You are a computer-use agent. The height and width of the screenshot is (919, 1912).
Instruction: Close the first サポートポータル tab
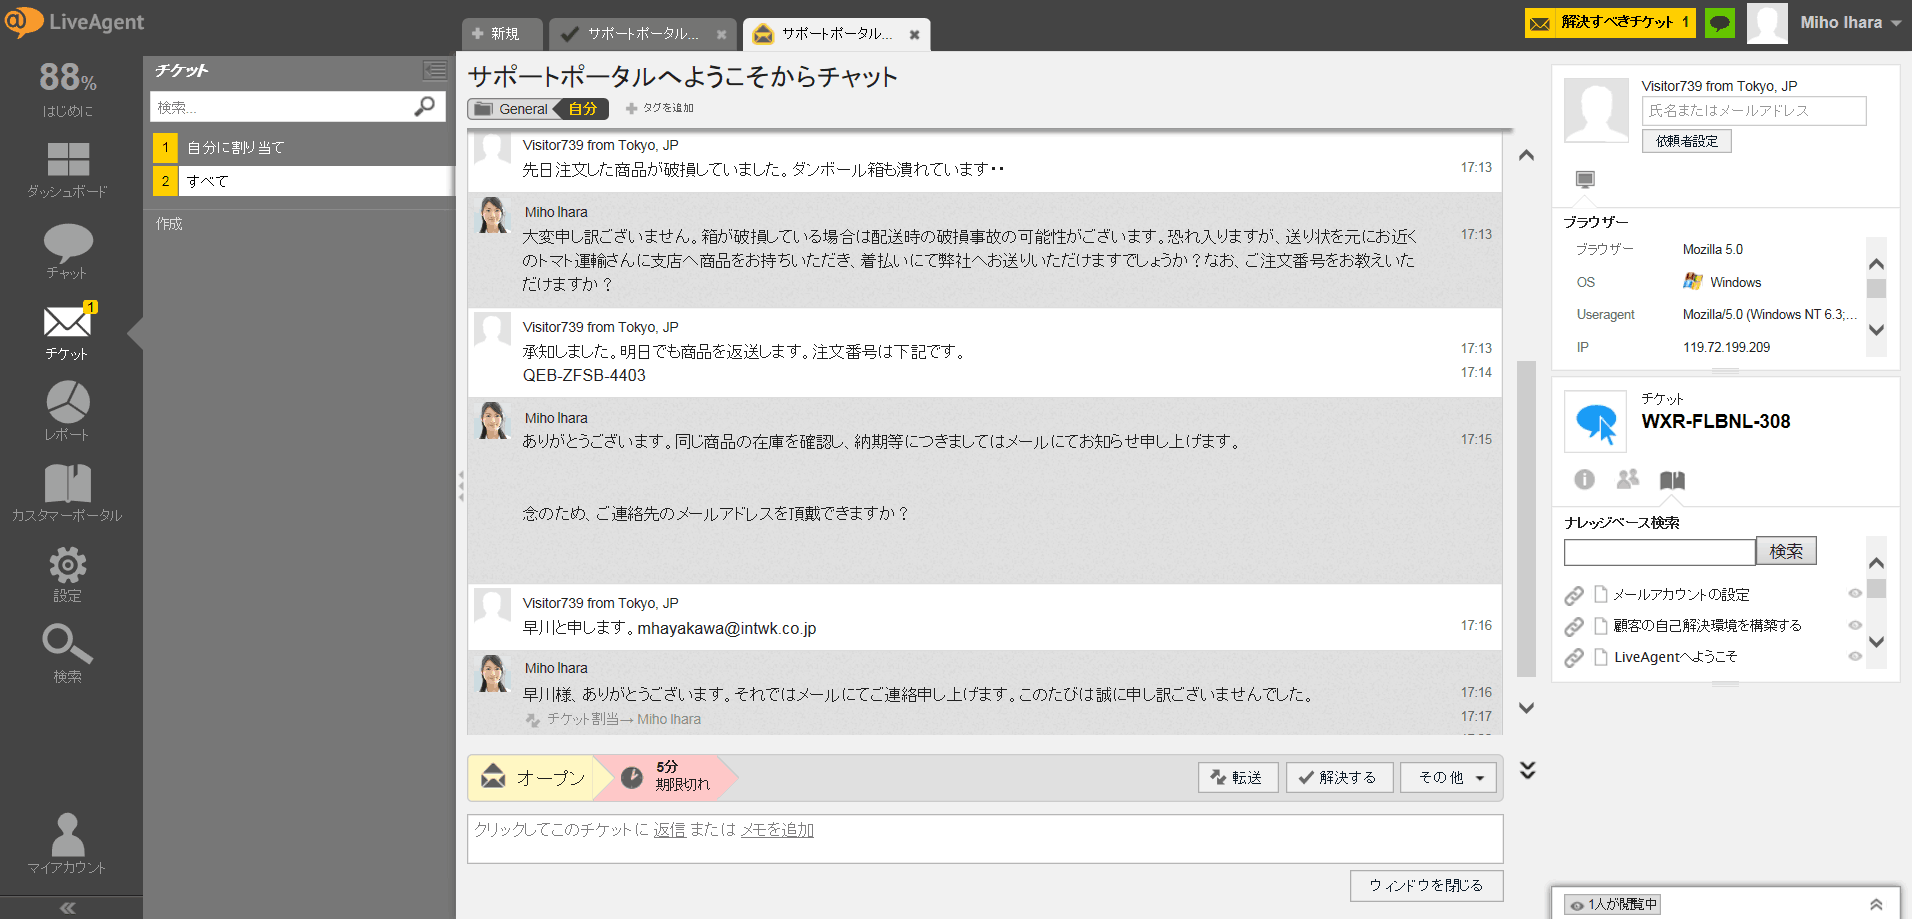coord(721,35)
